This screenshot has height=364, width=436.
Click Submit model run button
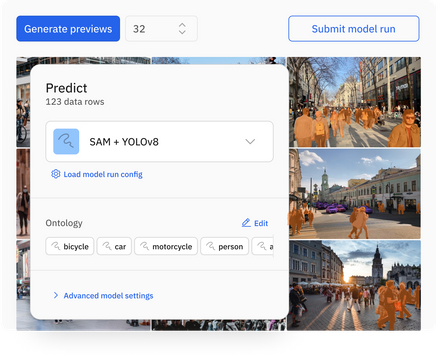tap(354, 29)
